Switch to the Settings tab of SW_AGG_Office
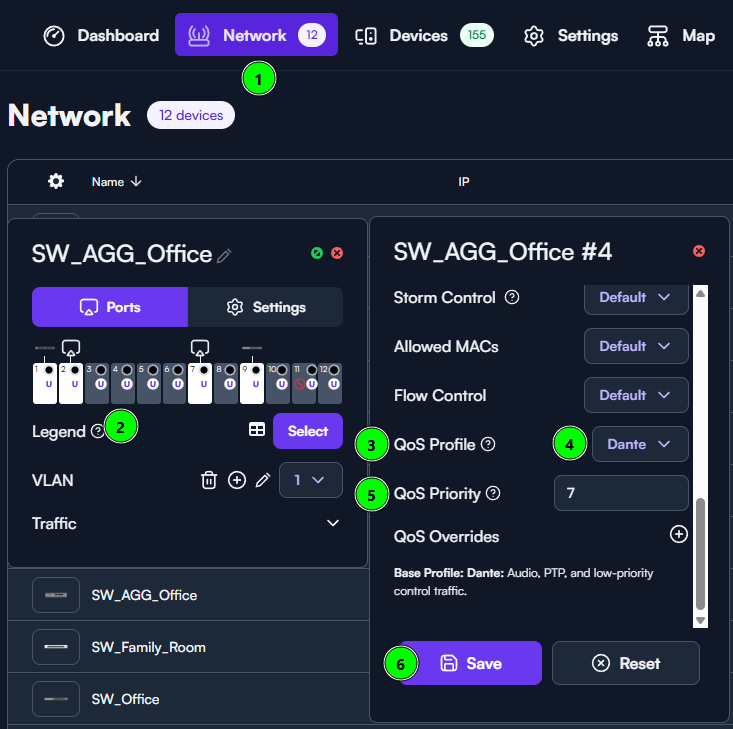The height and width of the screenshot is (729, 733). tap(265, 307)
